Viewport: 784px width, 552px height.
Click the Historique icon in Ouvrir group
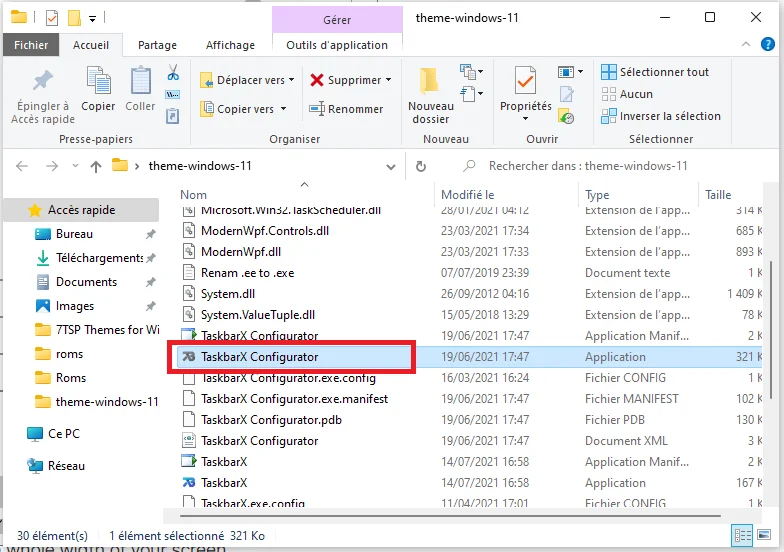pos(566,116)
